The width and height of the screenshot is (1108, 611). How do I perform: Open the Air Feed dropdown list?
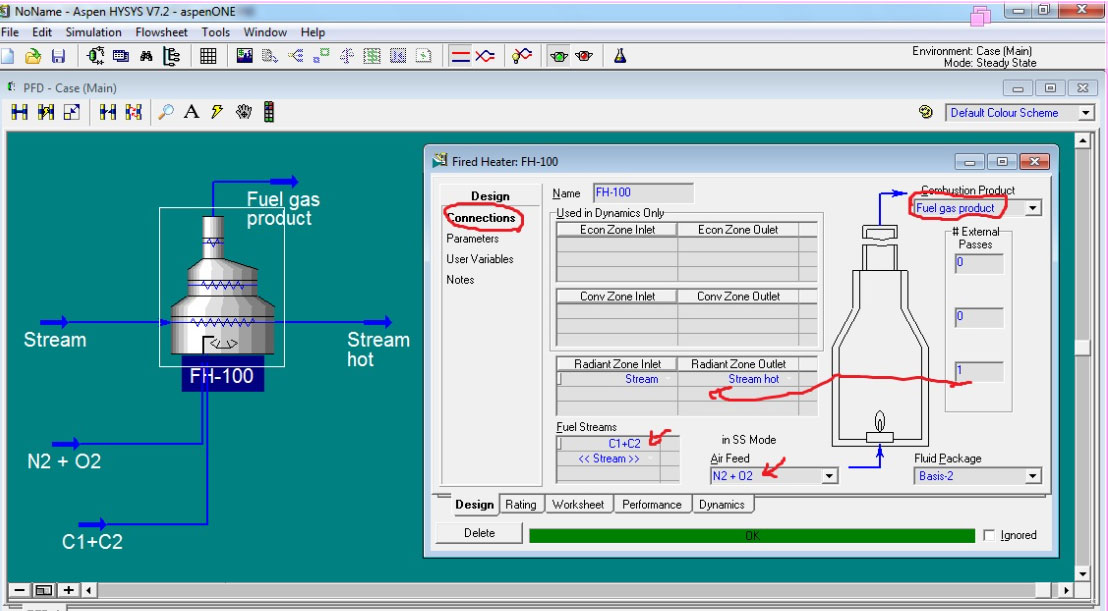tap(828, 476)
